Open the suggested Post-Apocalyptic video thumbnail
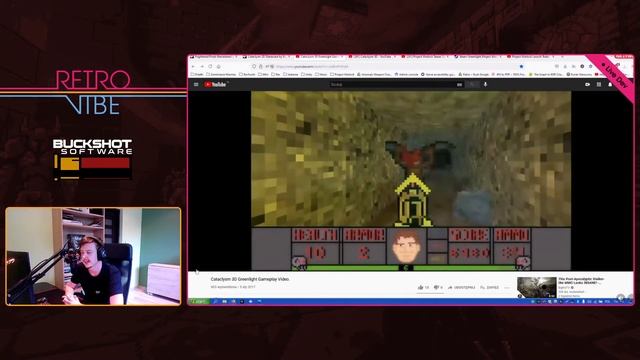The image size is (640, 360). (536, 287)
